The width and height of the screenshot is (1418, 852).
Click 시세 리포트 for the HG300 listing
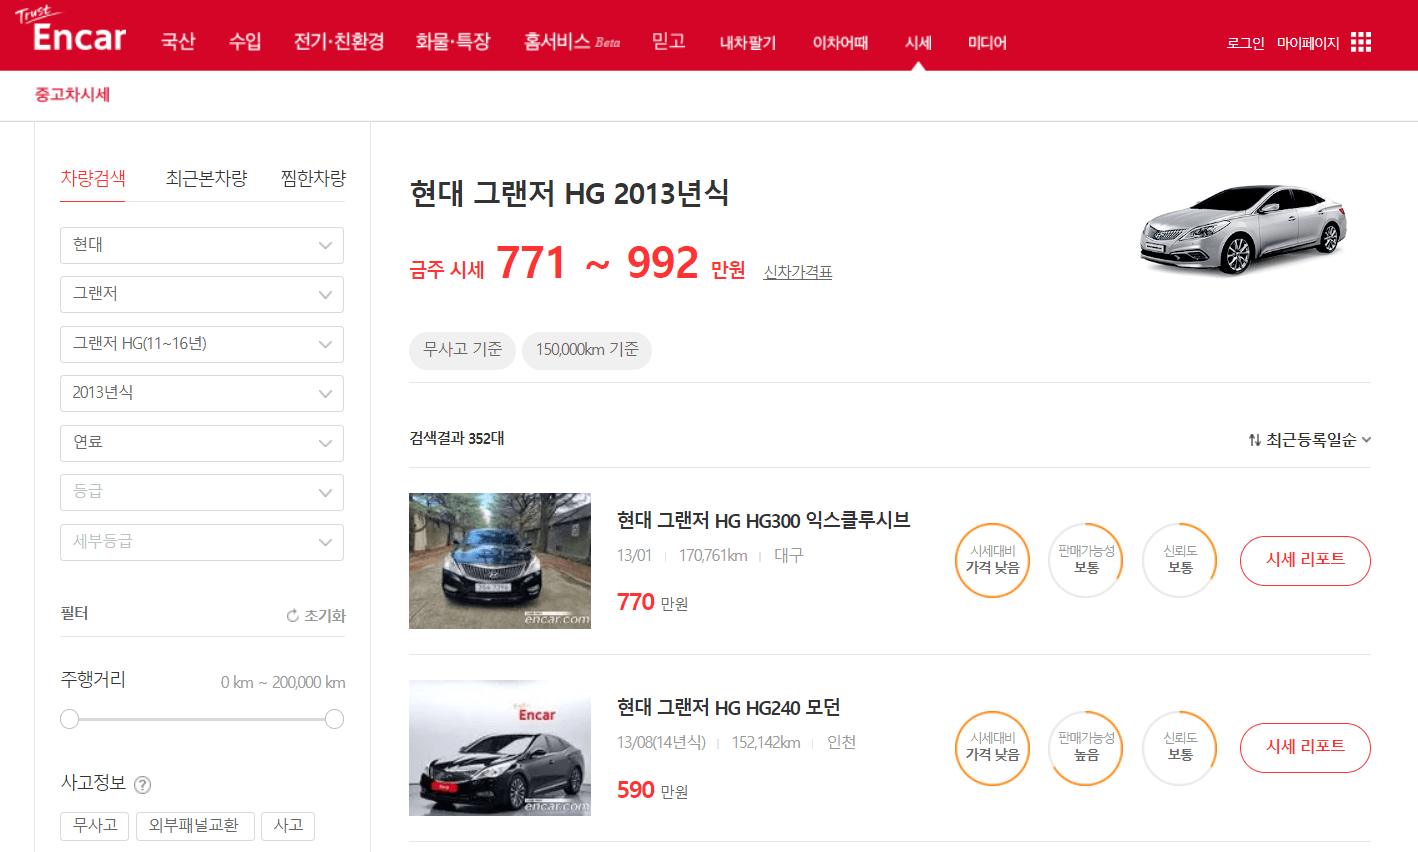[1305, 560]
